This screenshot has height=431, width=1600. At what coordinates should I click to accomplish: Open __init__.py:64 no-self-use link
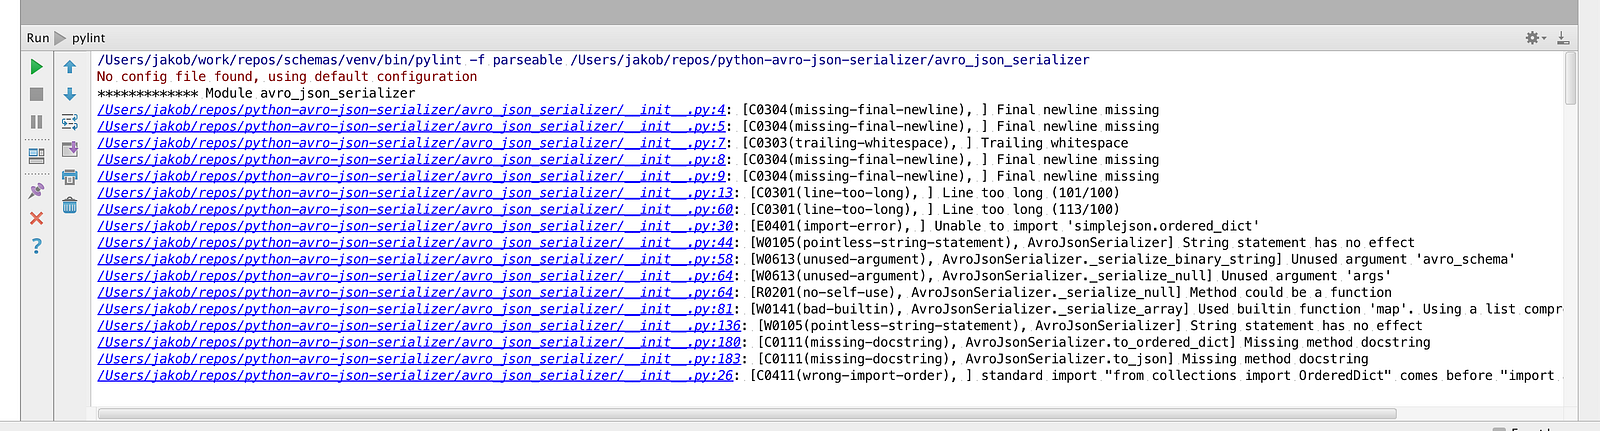pyautogui.click(x=416, y=292)
